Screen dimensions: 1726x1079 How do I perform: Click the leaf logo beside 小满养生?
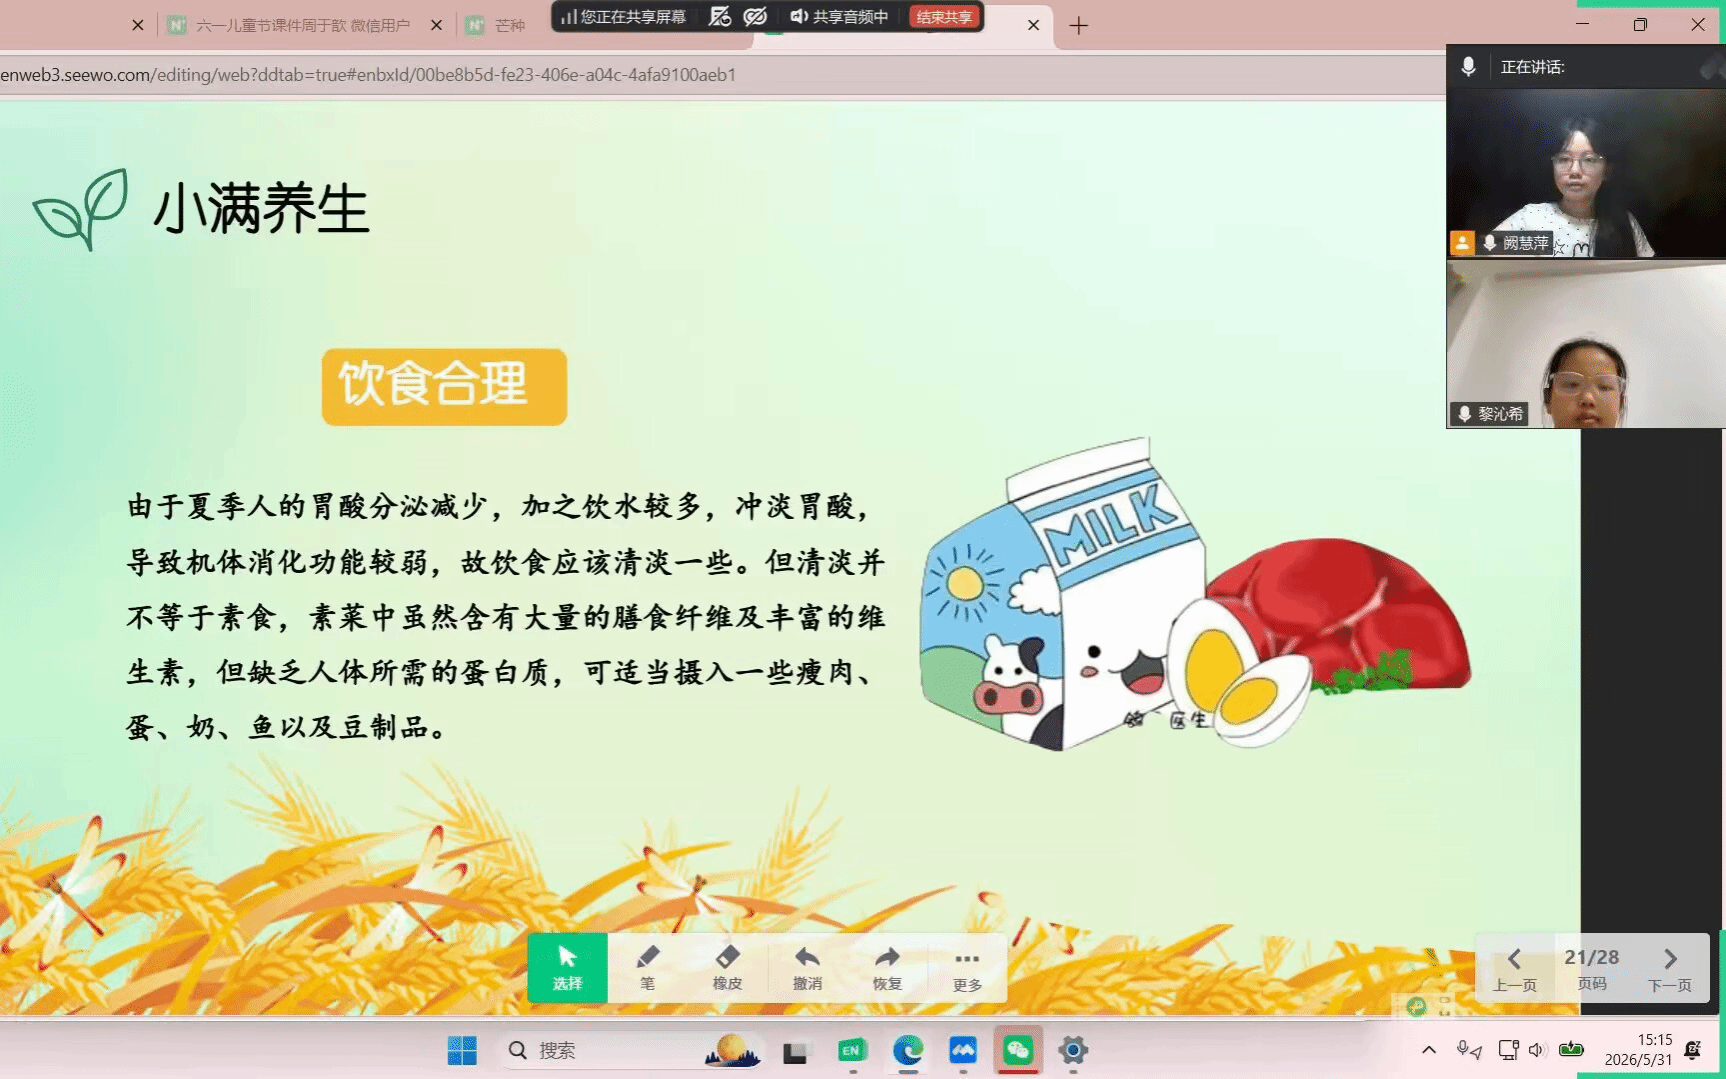[81, 209]
